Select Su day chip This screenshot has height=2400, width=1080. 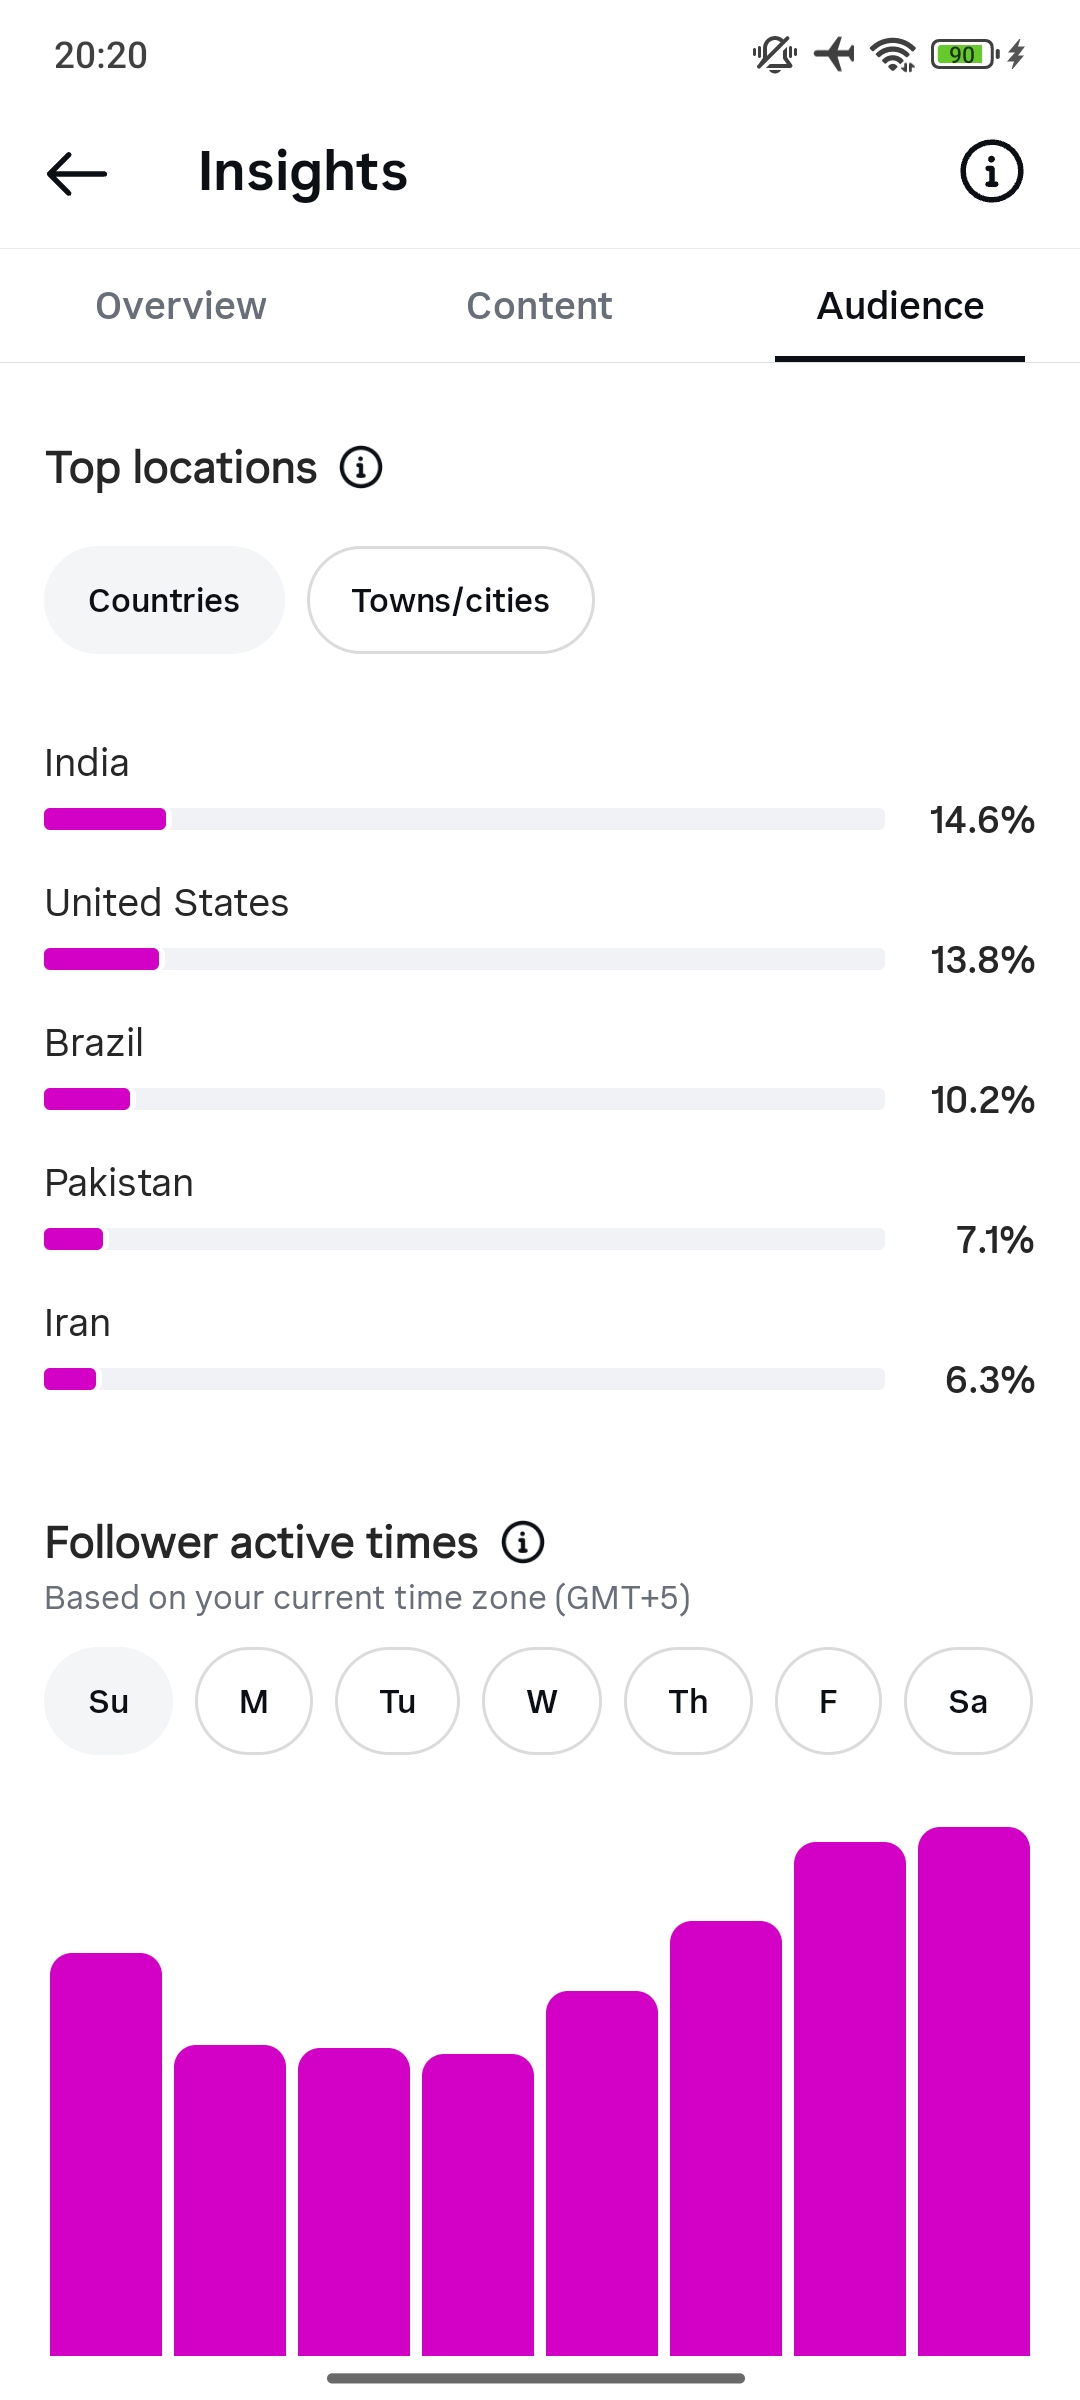tap(108, 1701)
